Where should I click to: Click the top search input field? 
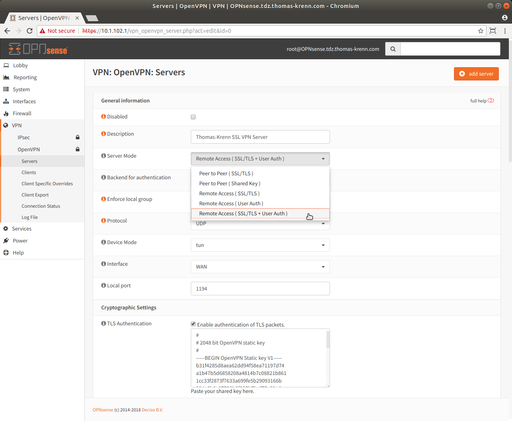450,49
